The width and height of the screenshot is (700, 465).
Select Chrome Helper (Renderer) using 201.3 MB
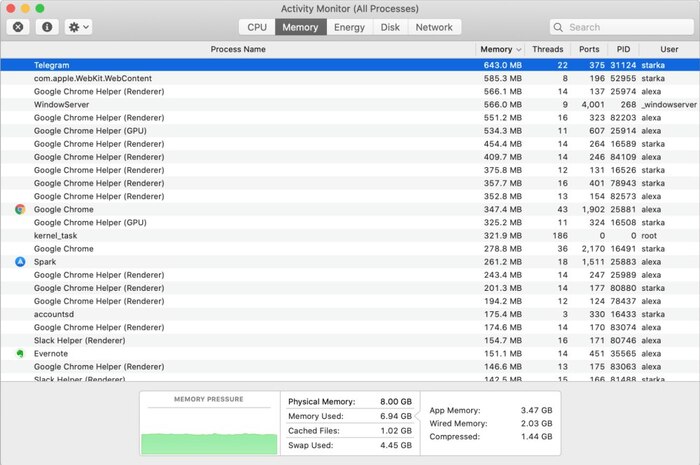click(x=350, y=288)
